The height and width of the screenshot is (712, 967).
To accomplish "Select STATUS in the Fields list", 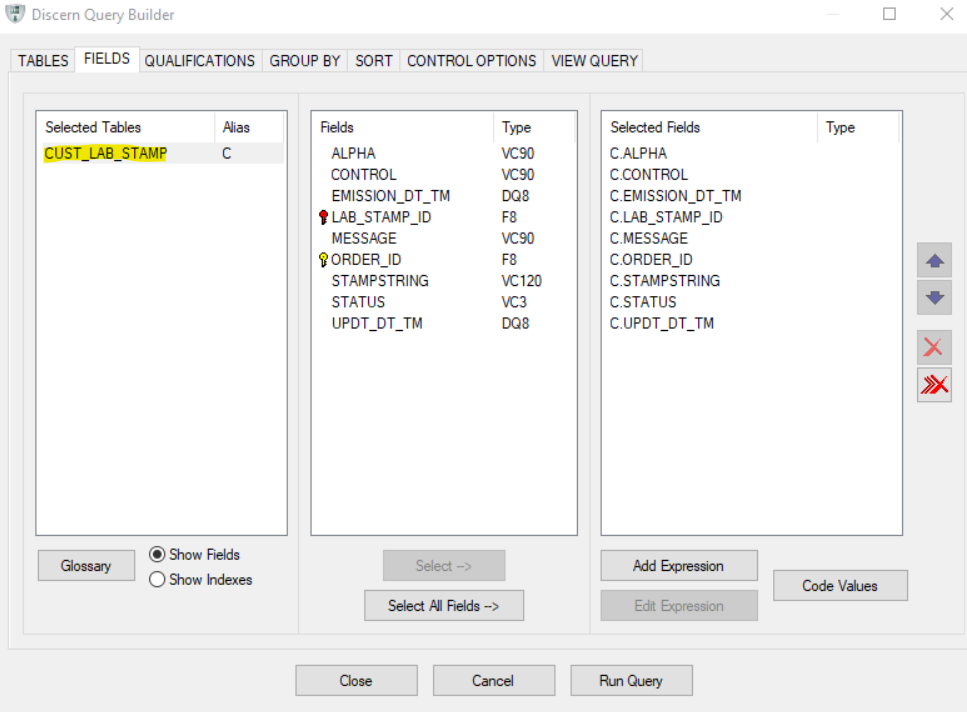I will (358, 302).
